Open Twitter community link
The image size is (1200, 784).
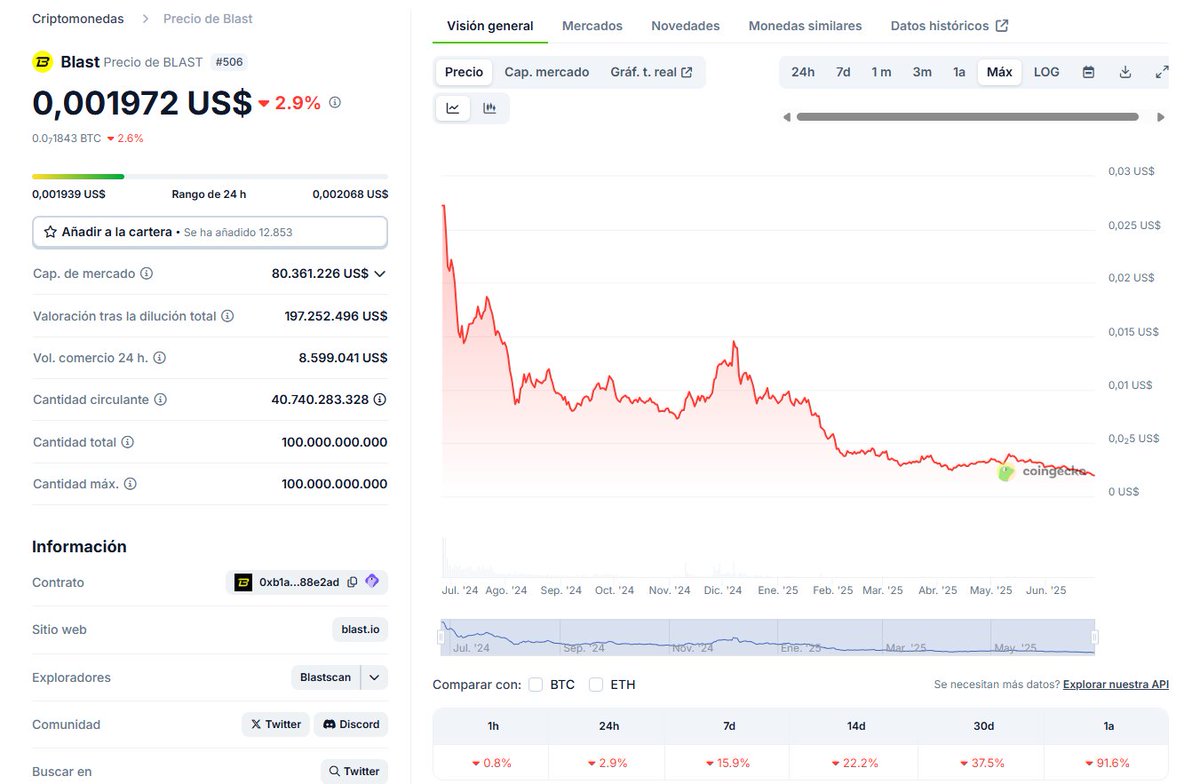276,724
